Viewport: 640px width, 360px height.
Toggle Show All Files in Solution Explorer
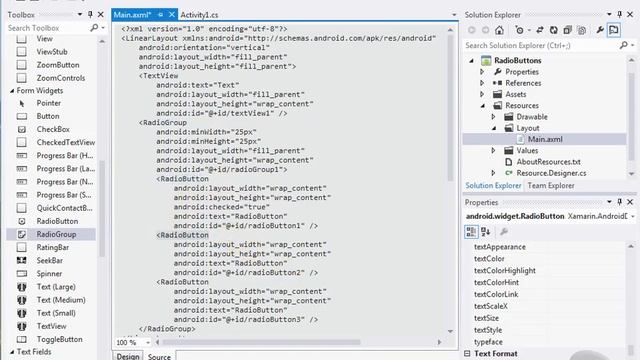point(582,30)
